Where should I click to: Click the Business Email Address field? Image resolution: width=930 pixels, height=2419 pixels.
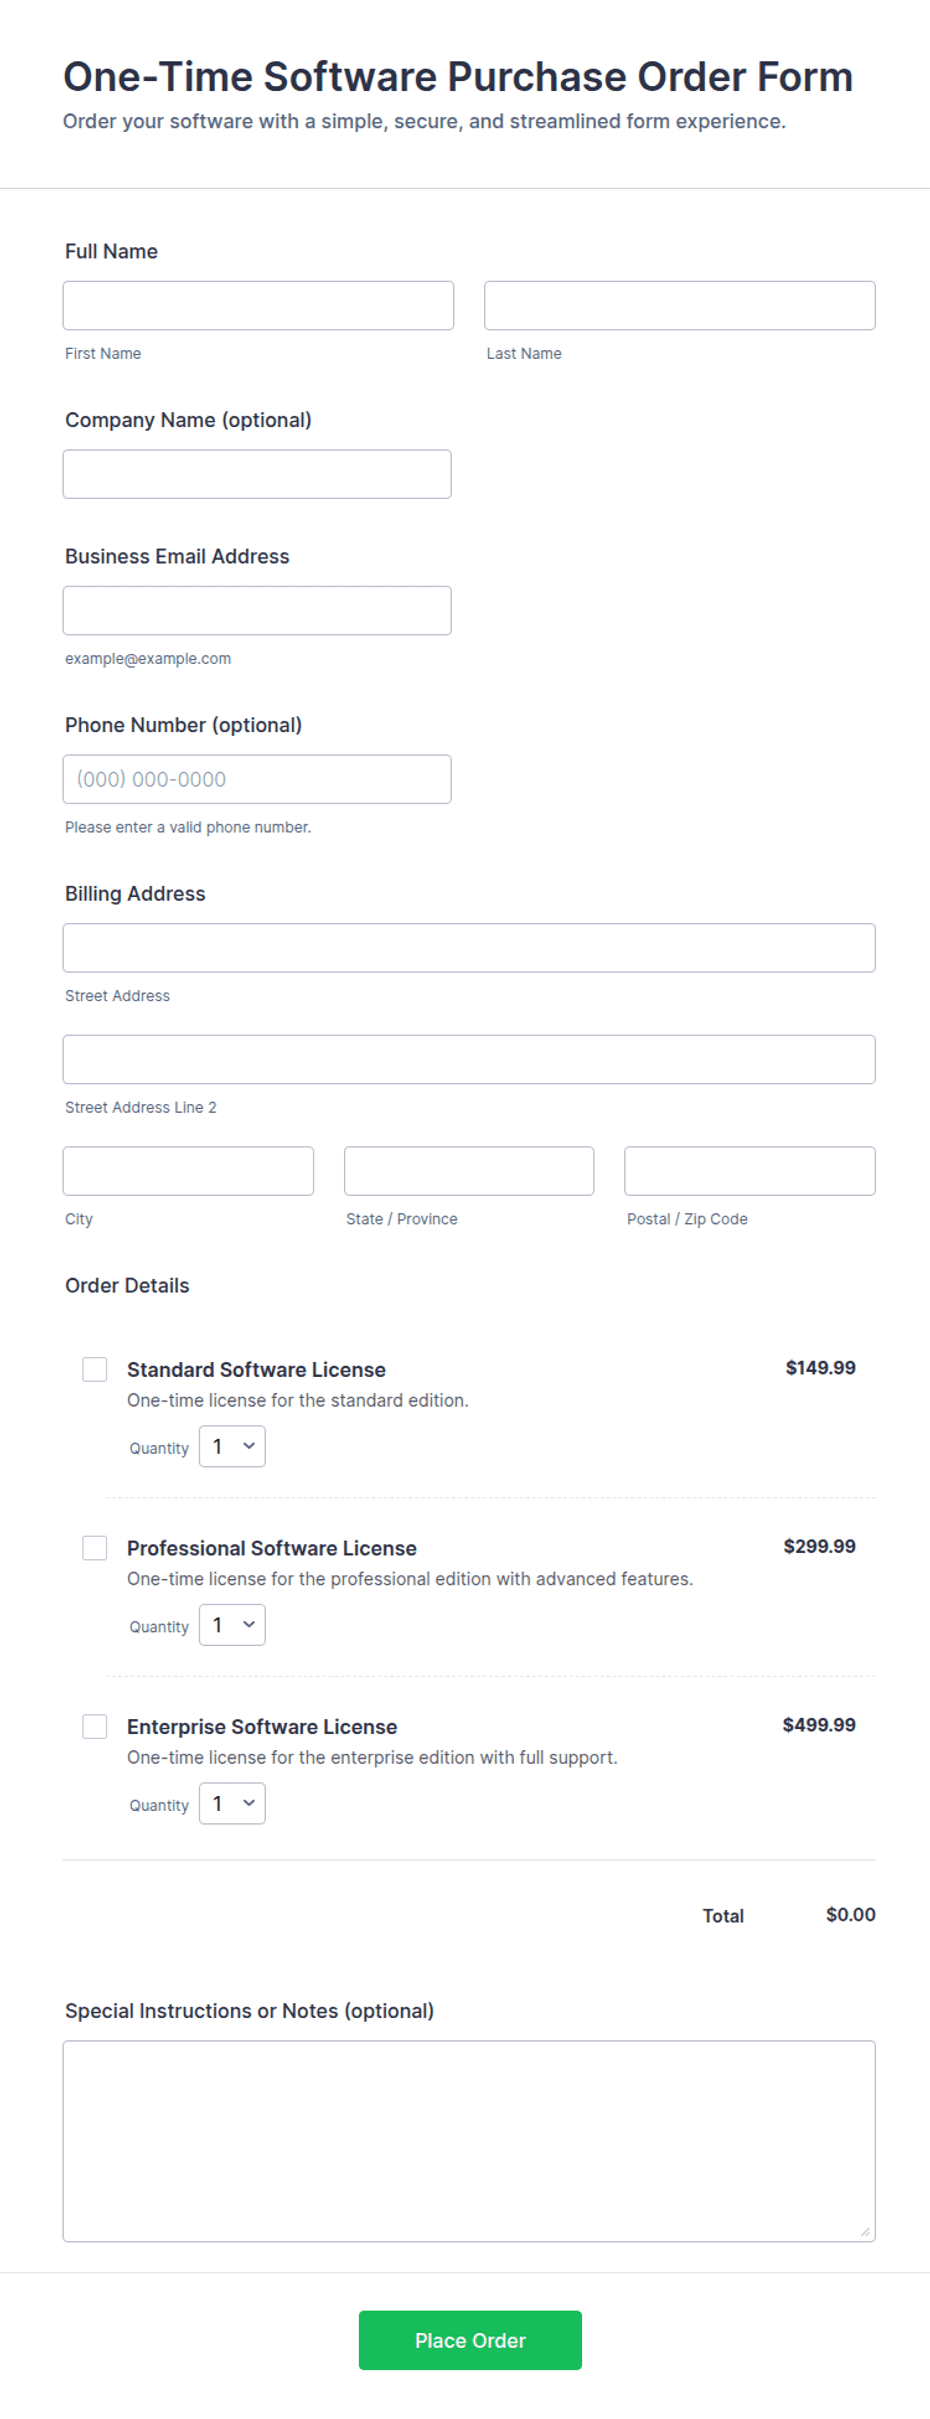point(257,610)
